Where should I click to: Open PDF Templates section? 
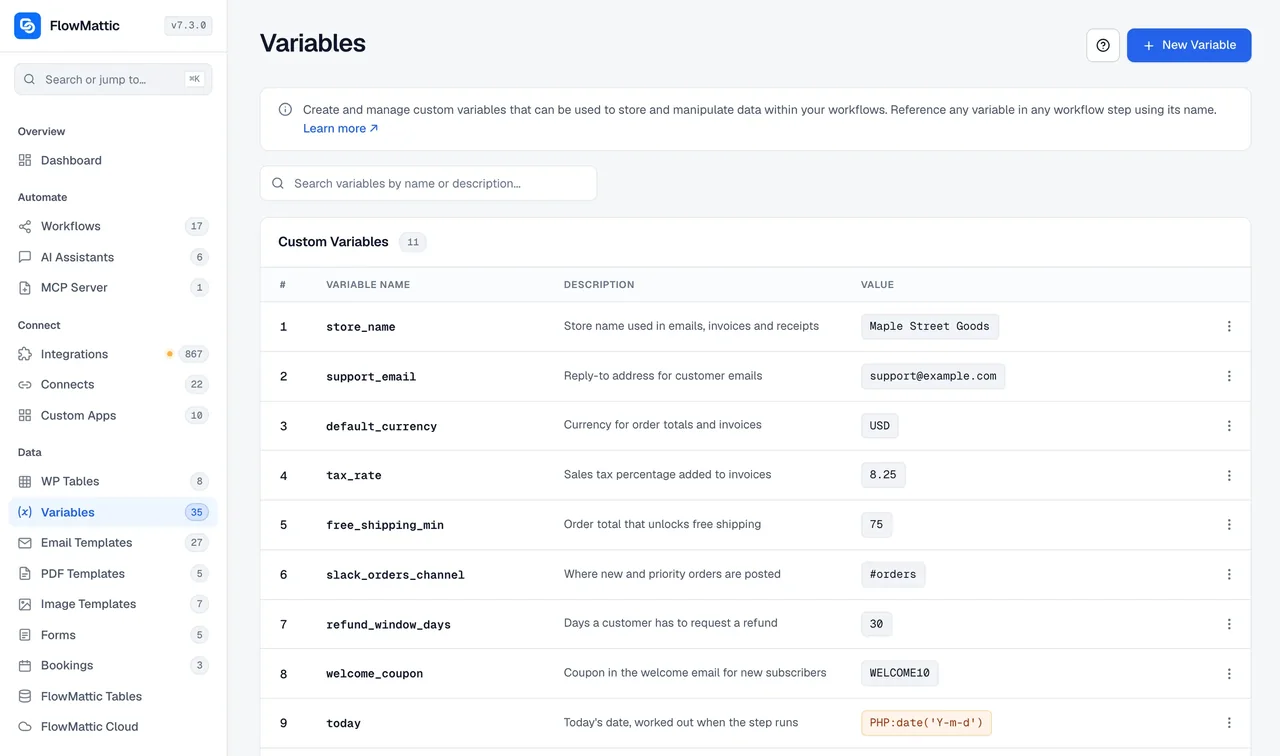pyautogui.click(x=113, y=574)
